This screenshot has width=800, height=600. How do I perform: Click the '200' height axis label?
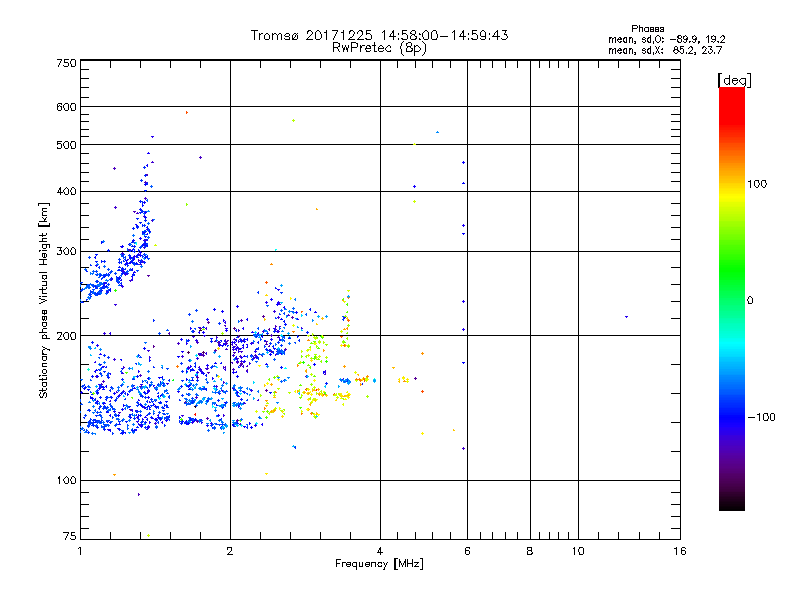pyautogui.click(x=66, y=336)
